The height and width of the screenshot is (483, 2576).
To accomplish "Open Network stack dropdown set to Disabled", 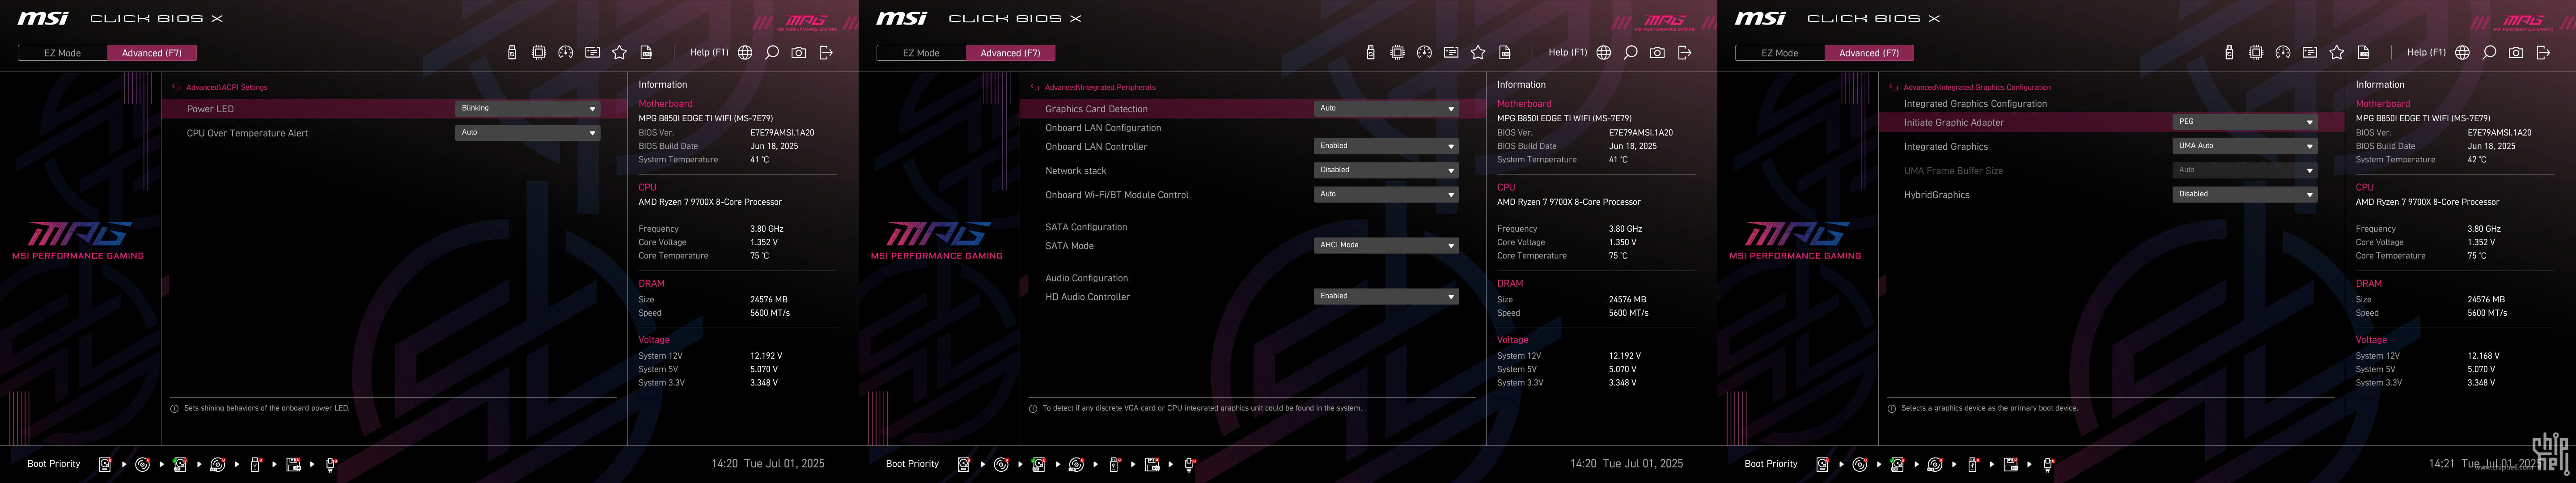I will 1386,170.
